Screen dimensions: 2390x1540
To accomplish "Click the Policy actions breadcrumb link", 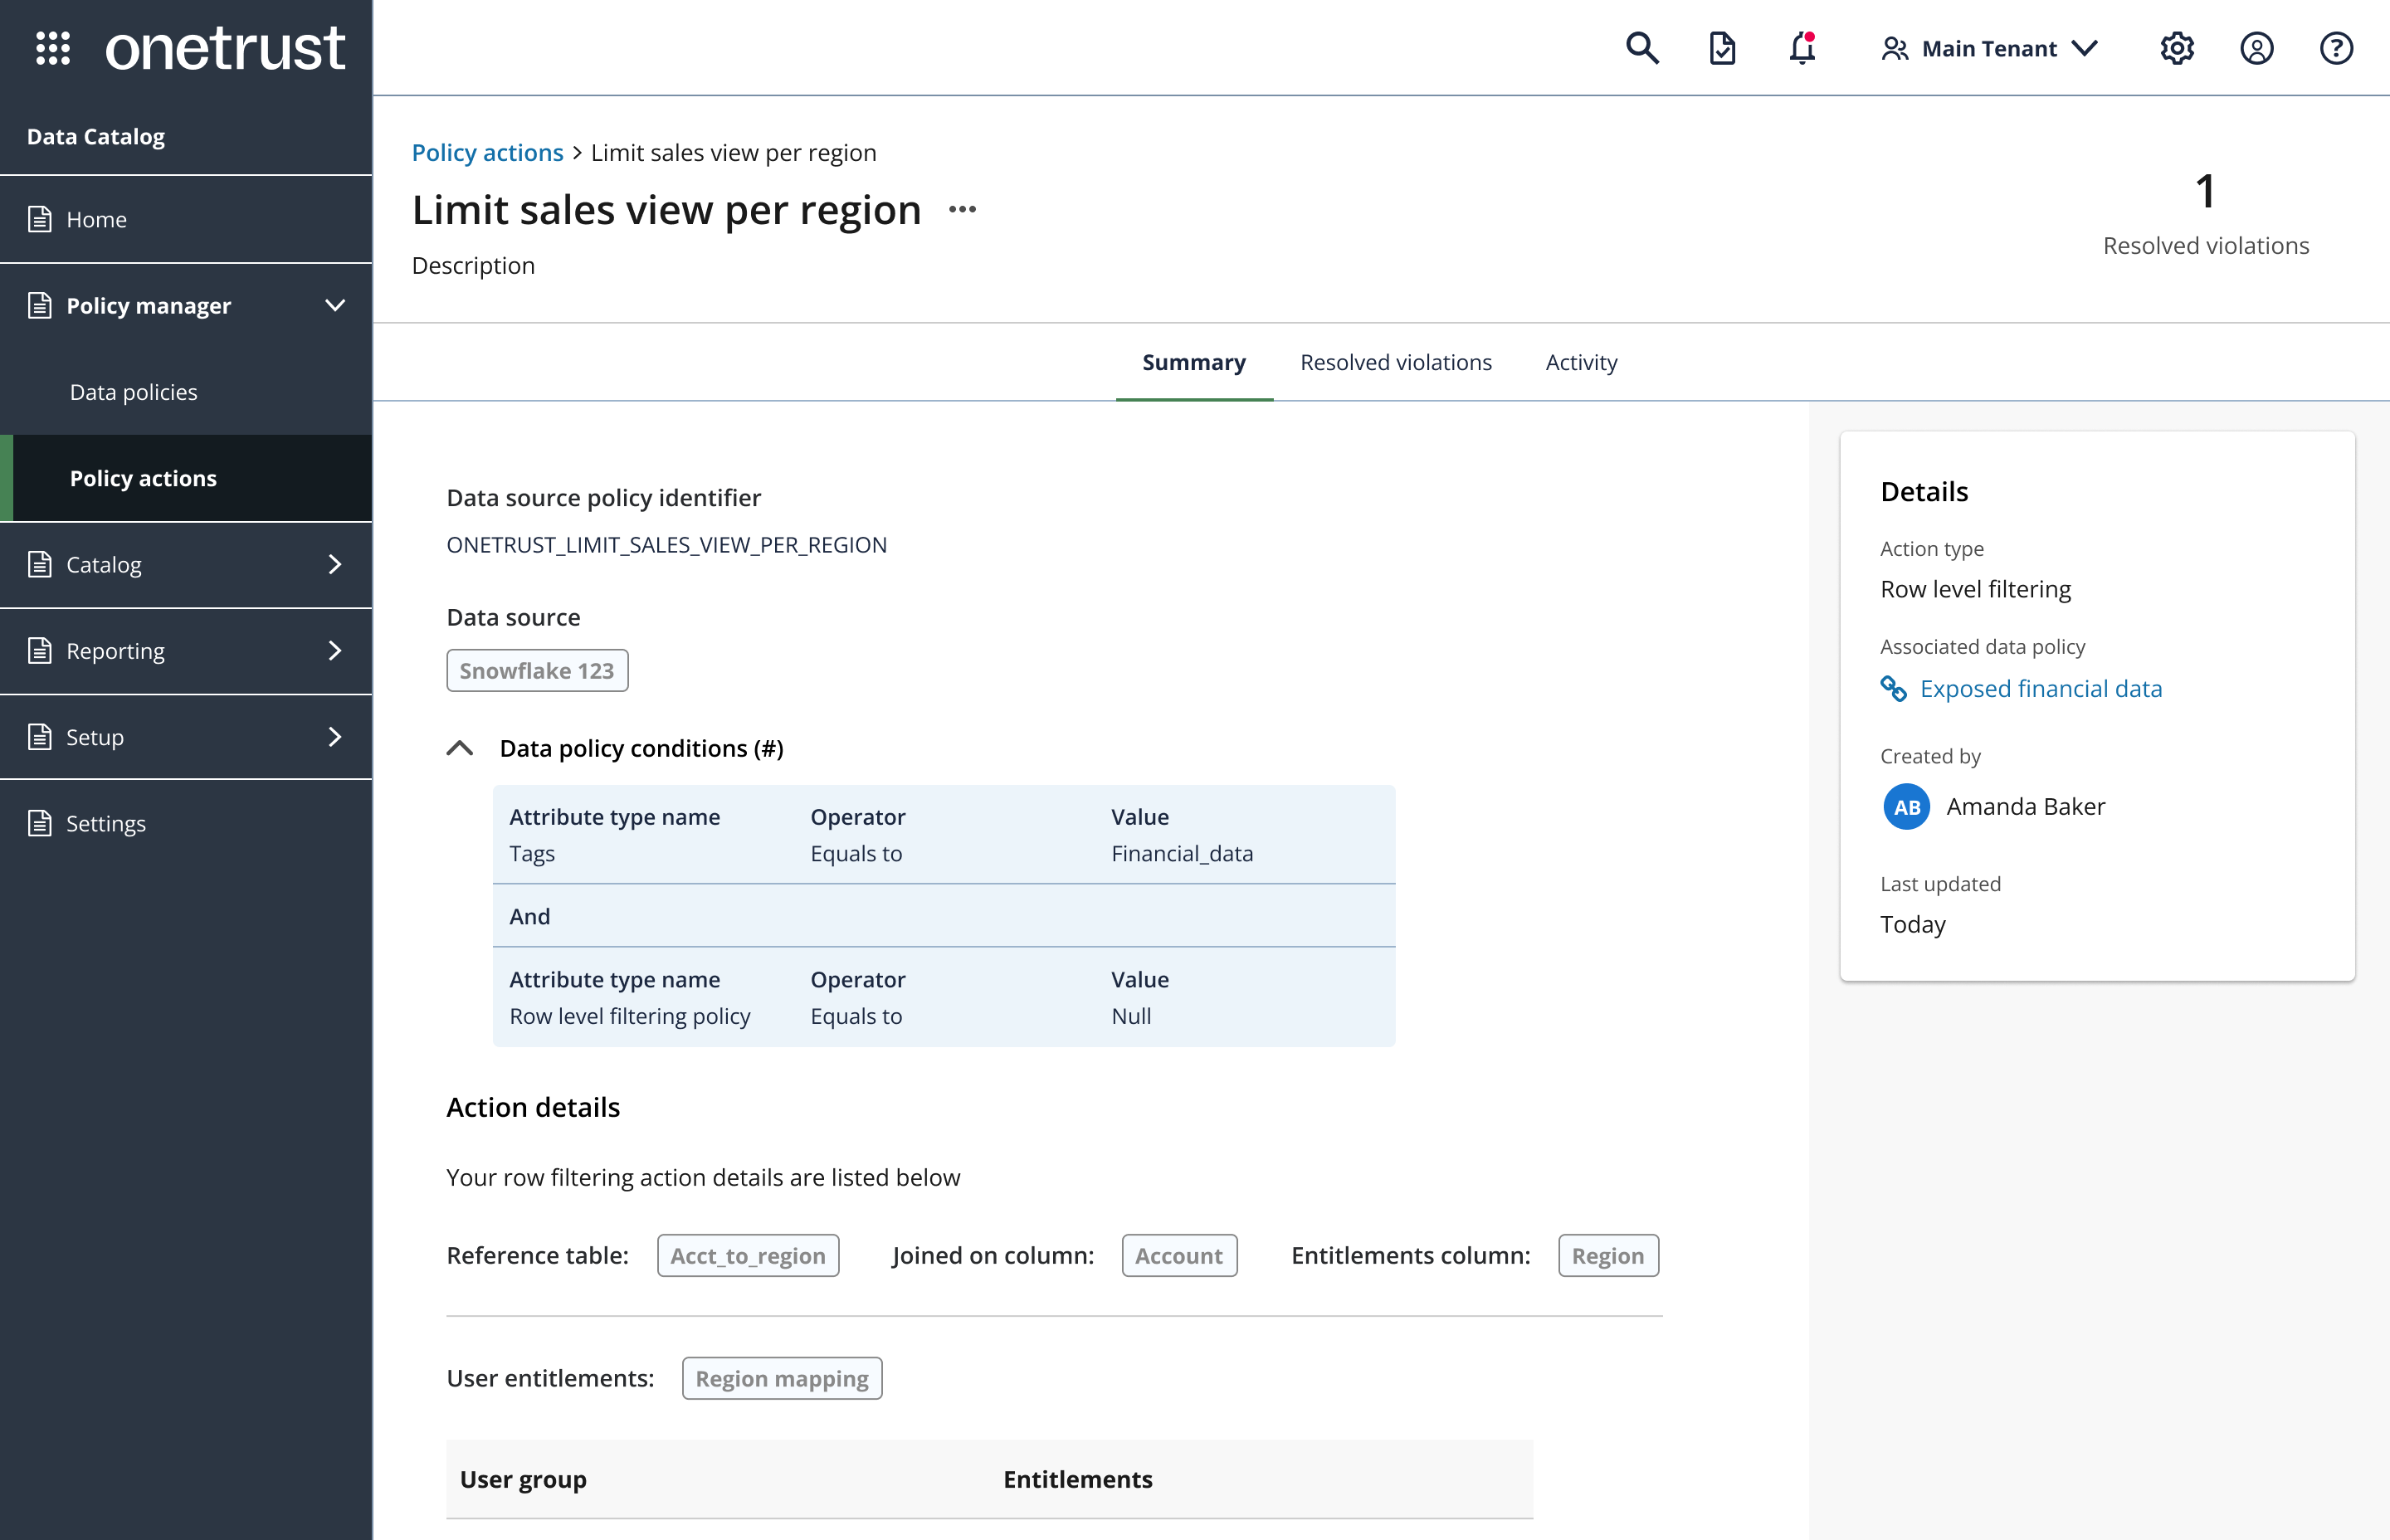I will tap(488, 152).
